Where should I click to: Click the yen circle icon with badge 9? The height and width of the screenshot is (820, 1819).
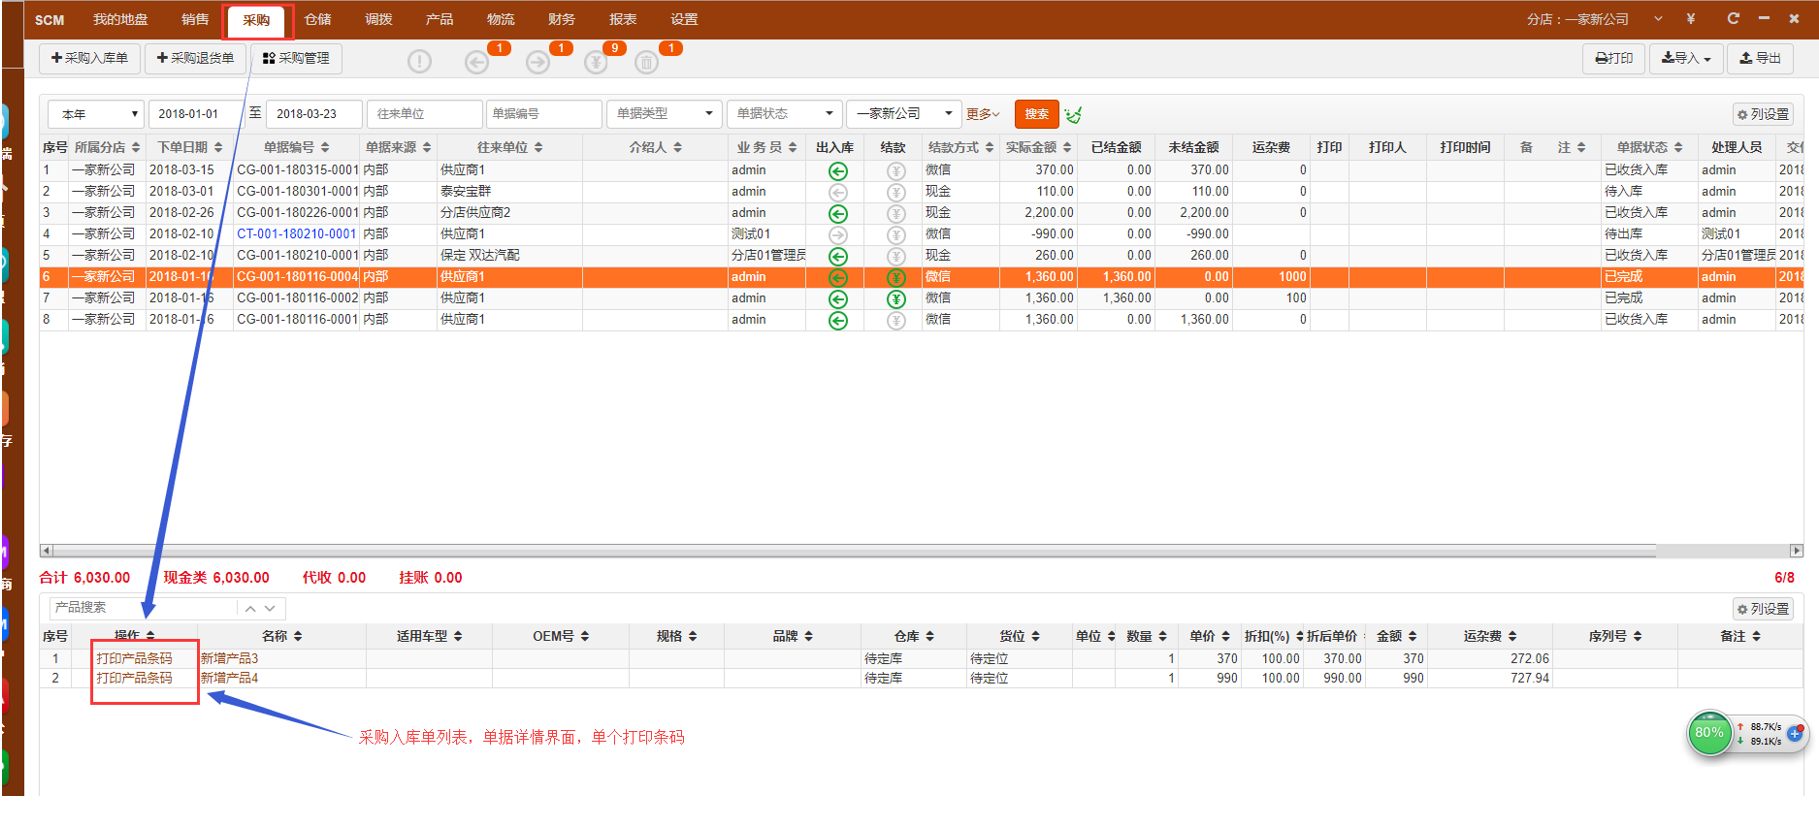tap(596, 63)
